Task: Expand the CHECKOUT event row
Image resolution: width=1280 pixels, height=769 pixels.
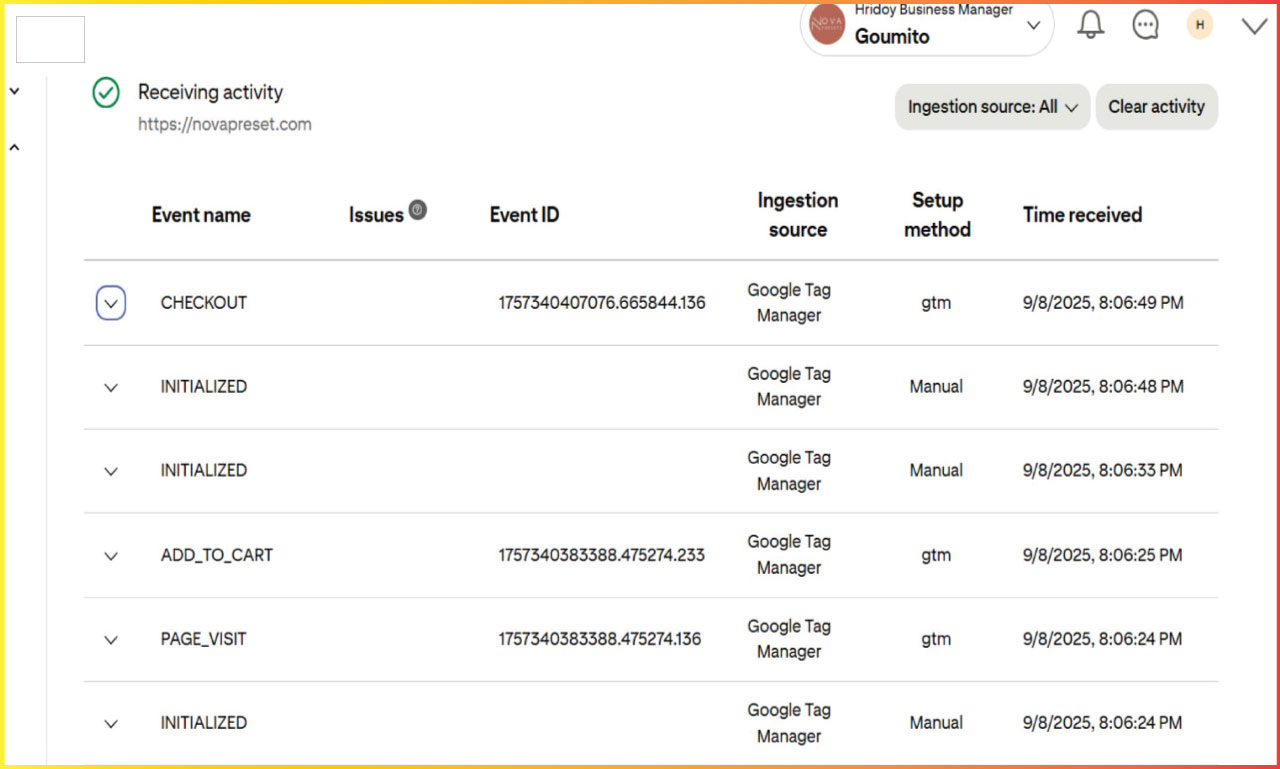Action: pos(110,302)
